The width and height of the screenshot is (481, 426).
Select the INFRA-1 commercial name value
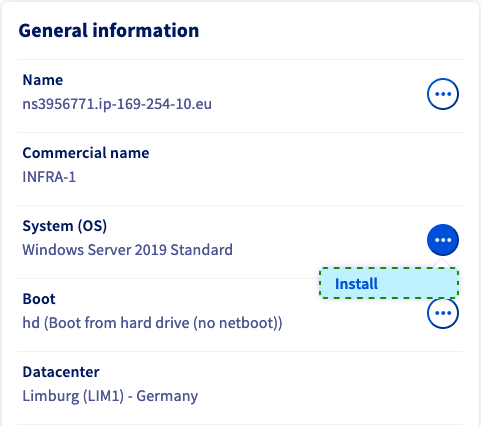tap(49, 177)
